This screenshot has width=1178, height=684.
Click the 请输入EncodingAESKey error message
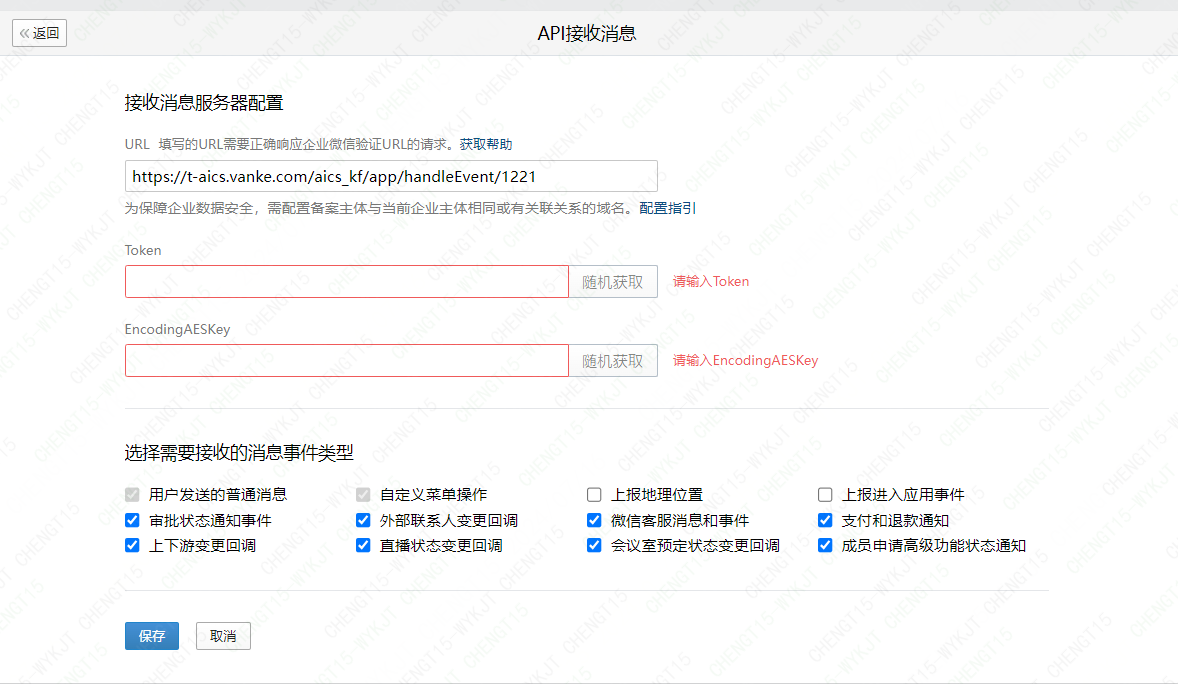(x=745, y=360)
